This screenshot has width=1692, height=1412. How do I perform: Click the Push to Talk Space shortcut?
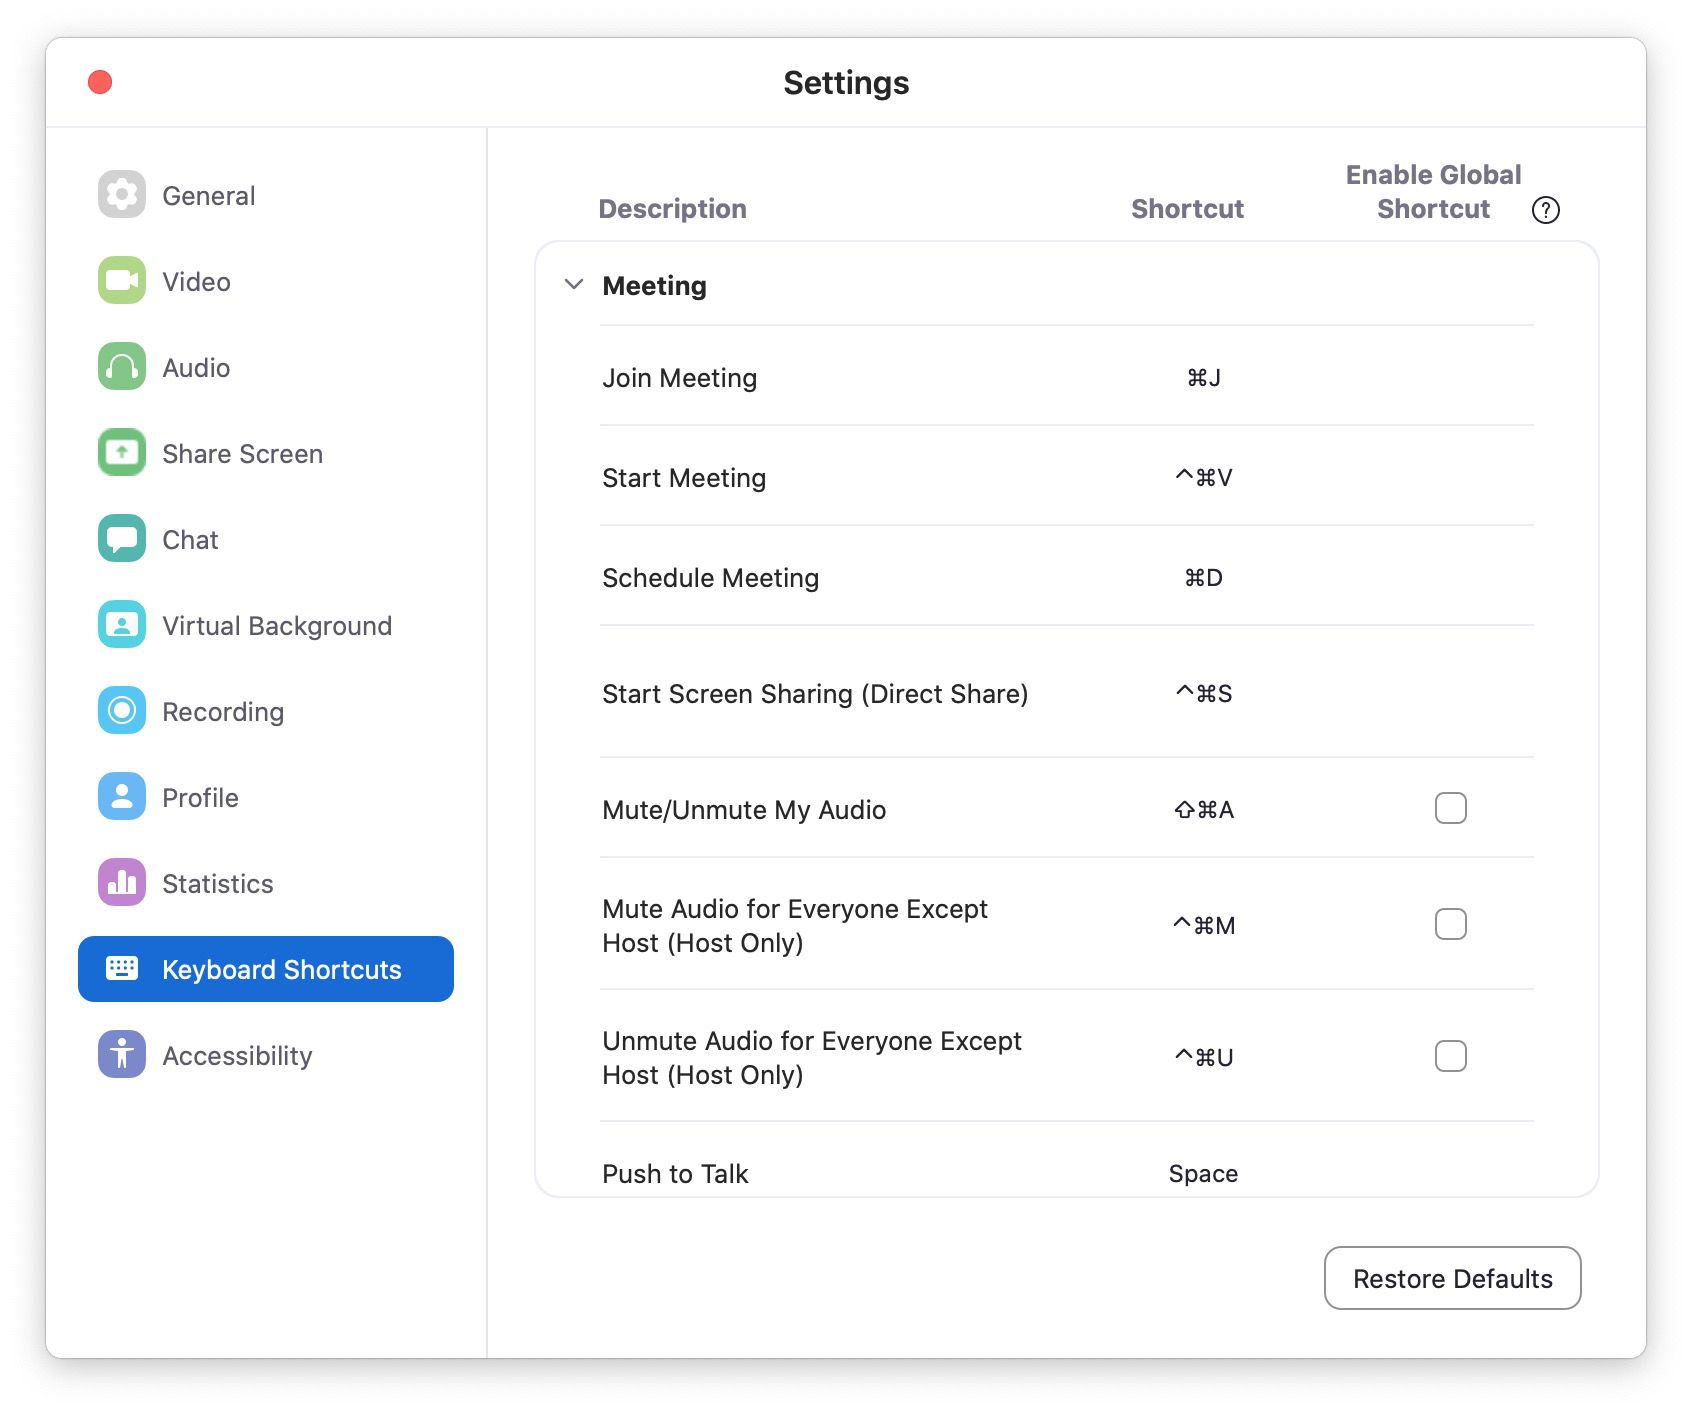[1203, 1173]
